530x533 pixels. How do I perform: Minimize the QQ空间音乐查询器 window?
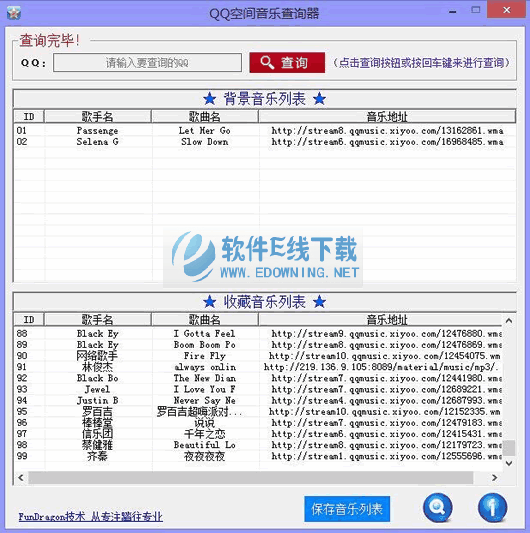tap(452, 12)
